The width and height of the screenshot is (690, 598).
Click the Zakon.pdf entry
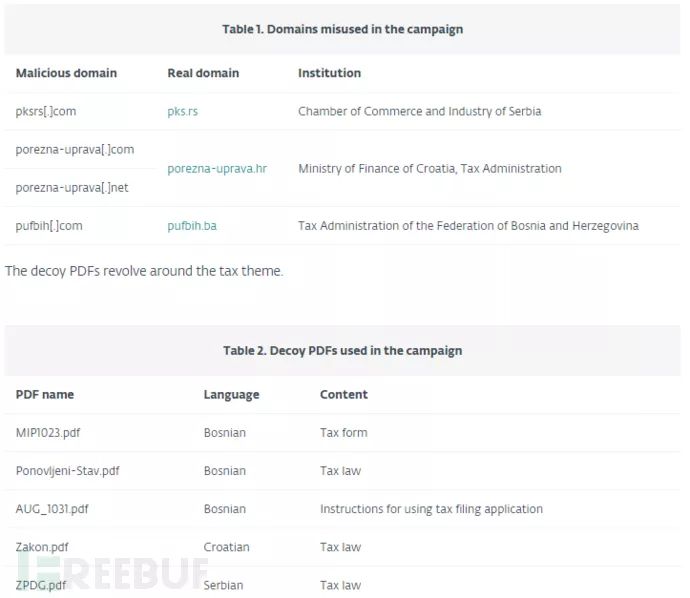point(42,547)
